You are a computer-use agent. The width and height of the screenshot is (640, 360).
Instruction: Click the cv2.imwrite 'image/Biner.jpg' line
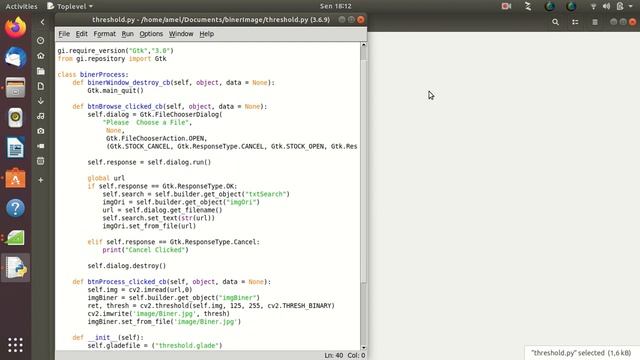[158, 313]
